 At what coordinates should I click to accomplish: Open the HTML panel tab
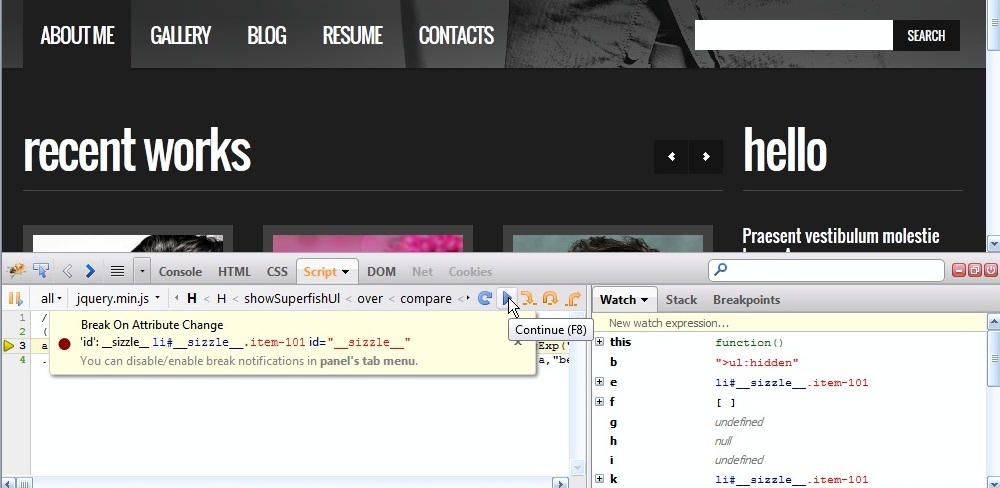234,271
